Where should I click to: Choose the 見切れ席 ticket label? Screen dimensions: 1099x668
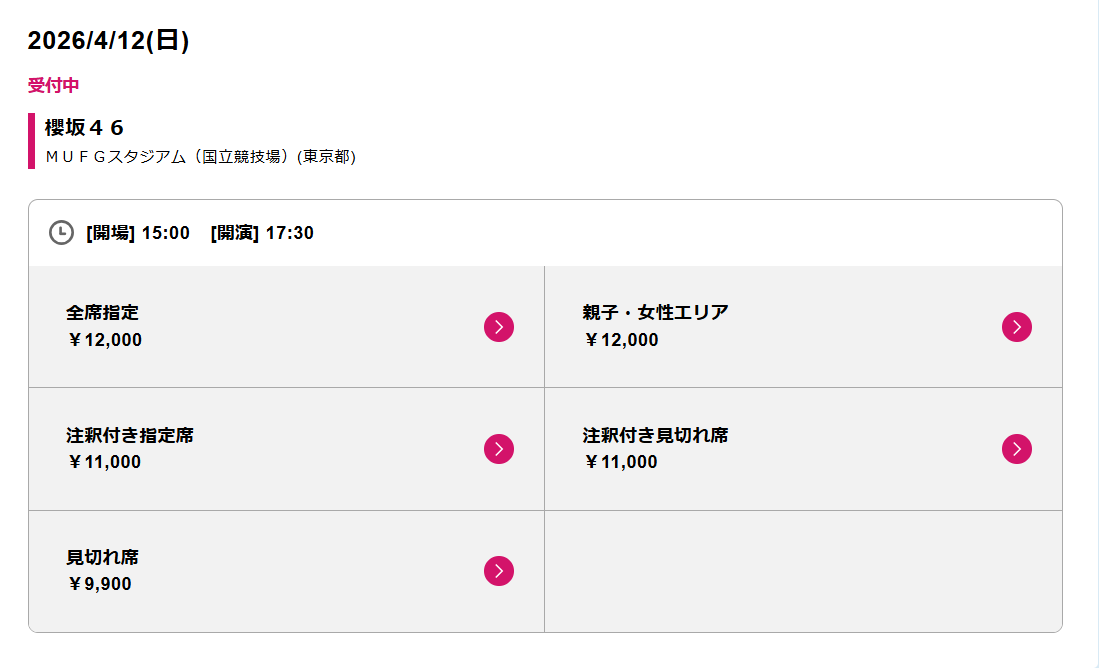pos(102,558)
